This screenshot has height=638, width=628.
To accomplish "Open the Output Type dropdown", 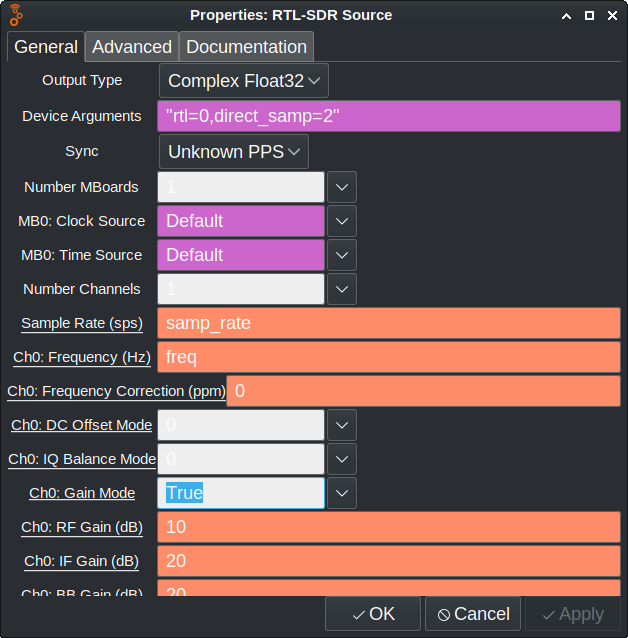I will [243, 81].
